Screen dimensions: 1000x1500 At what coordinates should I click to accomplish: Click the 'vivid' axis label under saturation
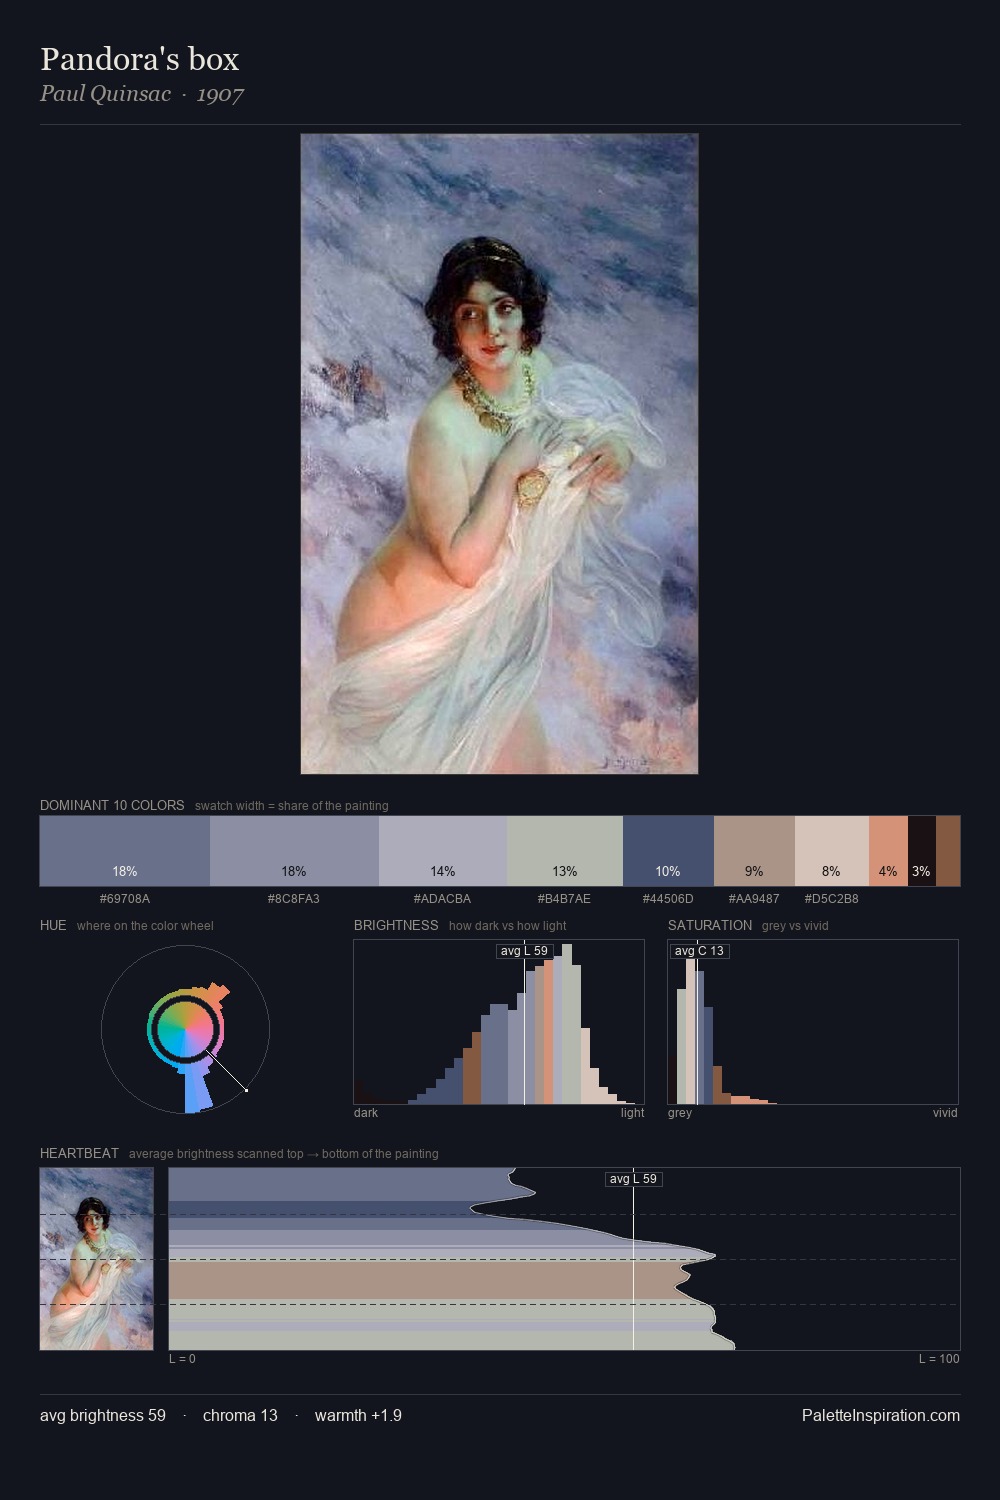click(945, 1113)
